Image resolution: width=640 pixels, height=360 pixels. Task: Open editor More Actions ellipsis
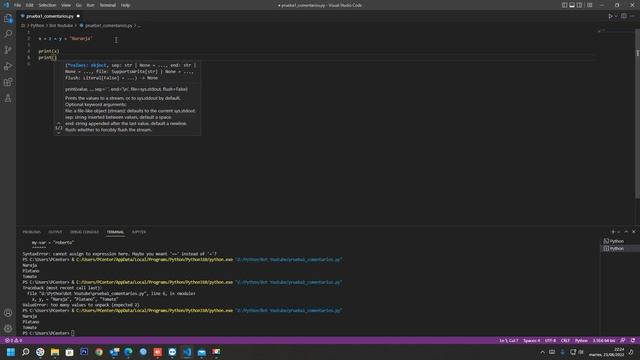(x=632, y=16)
